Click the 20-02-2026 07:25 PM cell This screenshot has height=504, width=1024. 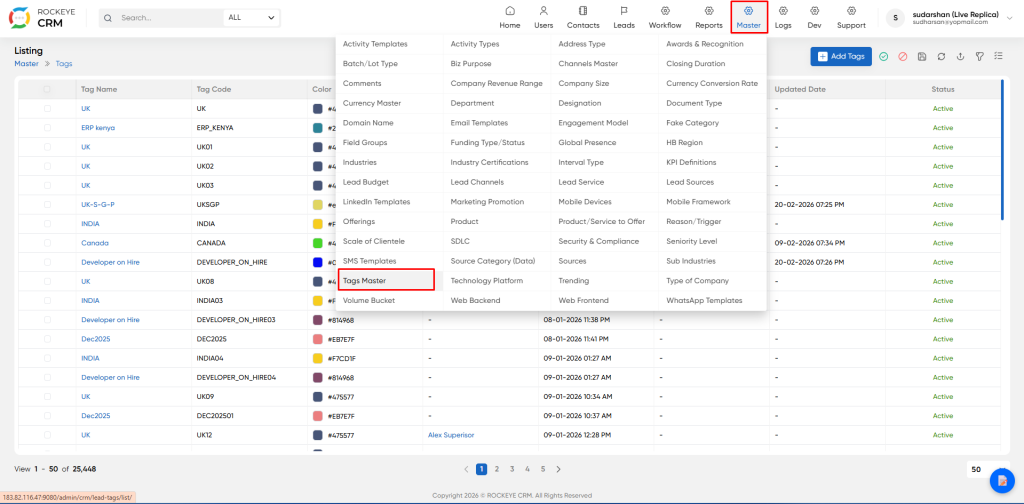pos(810,204)
